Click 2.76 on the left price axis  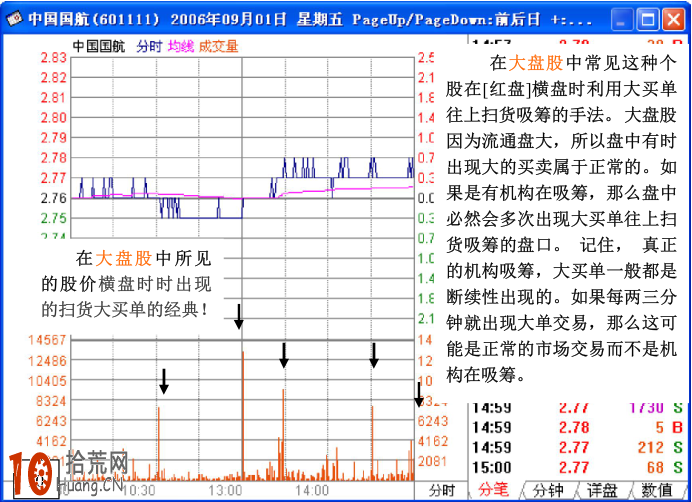coord(53,198)
